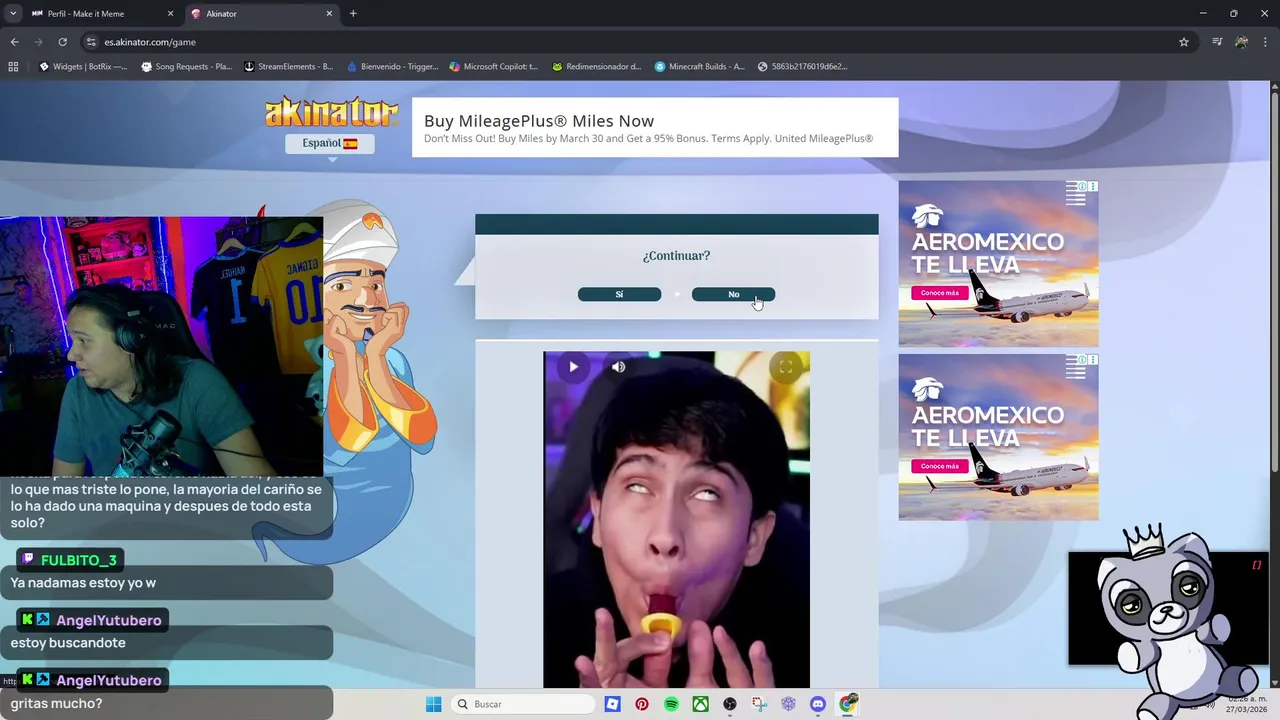Click the video thumbnail of the face
Viewport: 1280px width, 720px height.
pyautogui.click(x=676, y=520)
